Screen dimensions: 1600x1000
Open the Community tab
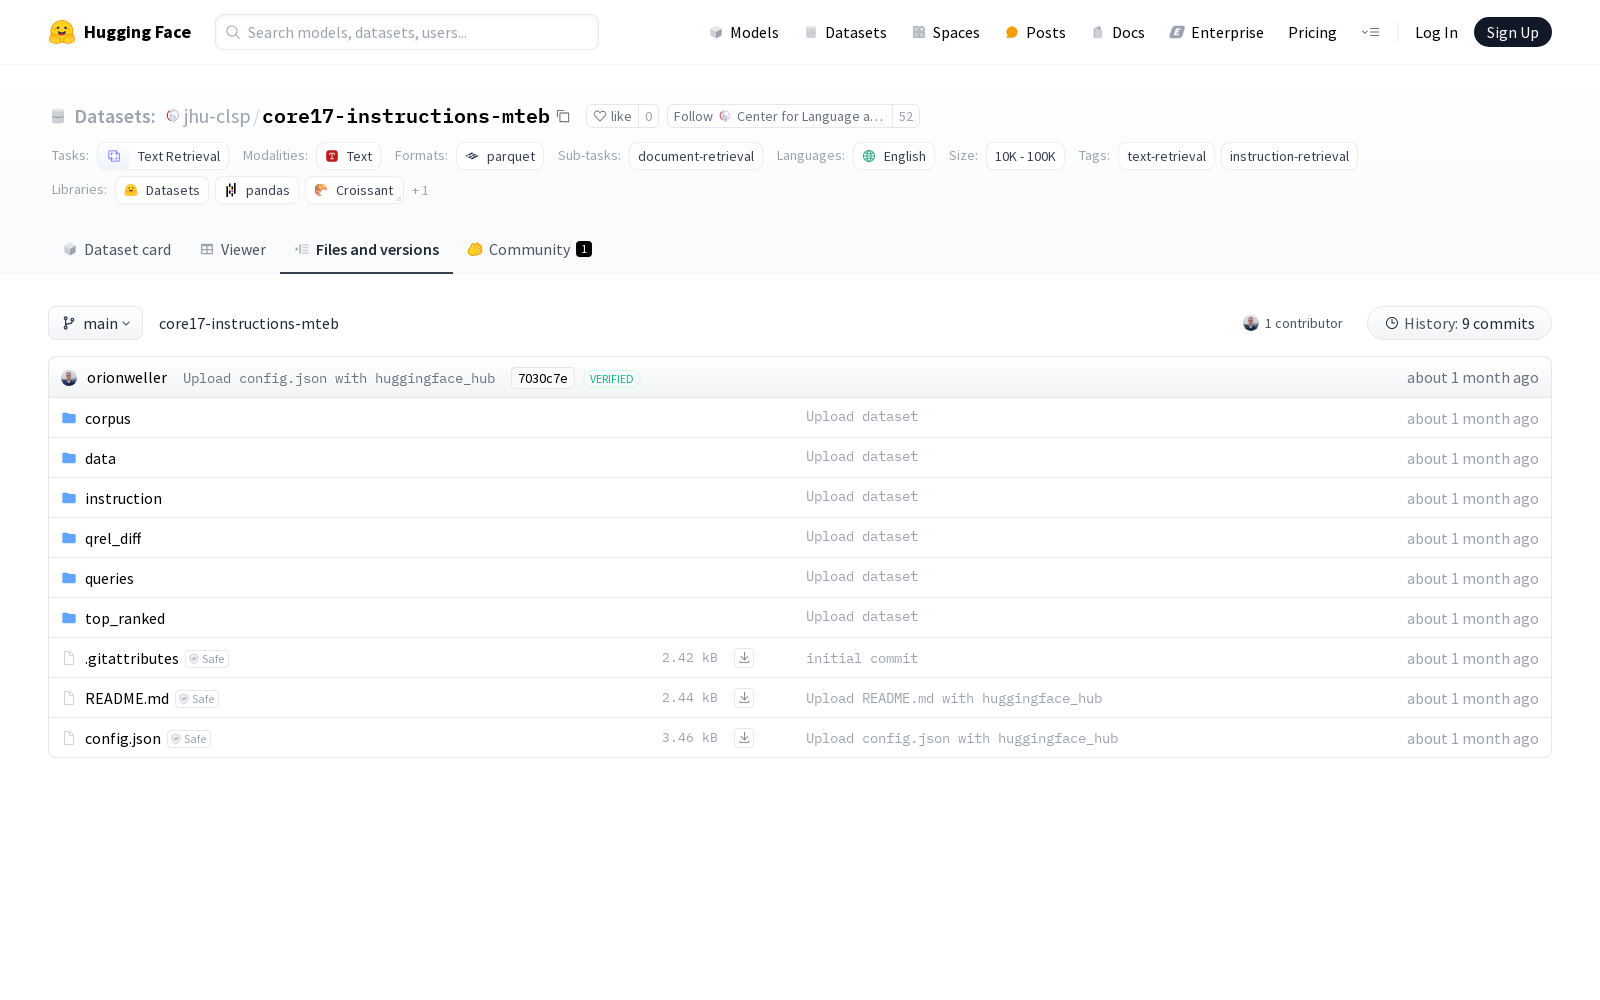[529, 250]
